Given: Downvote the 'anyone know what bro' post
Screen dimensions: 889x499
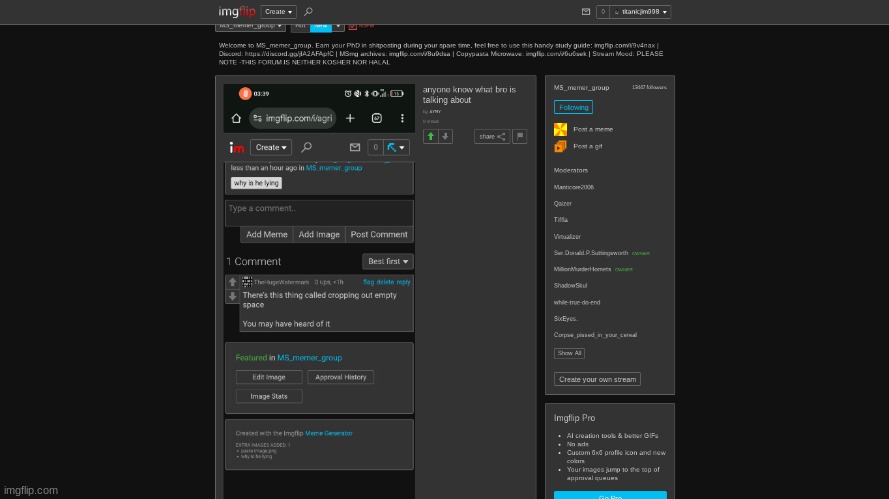Looking at the screenshot, I should tap(445, 136).
